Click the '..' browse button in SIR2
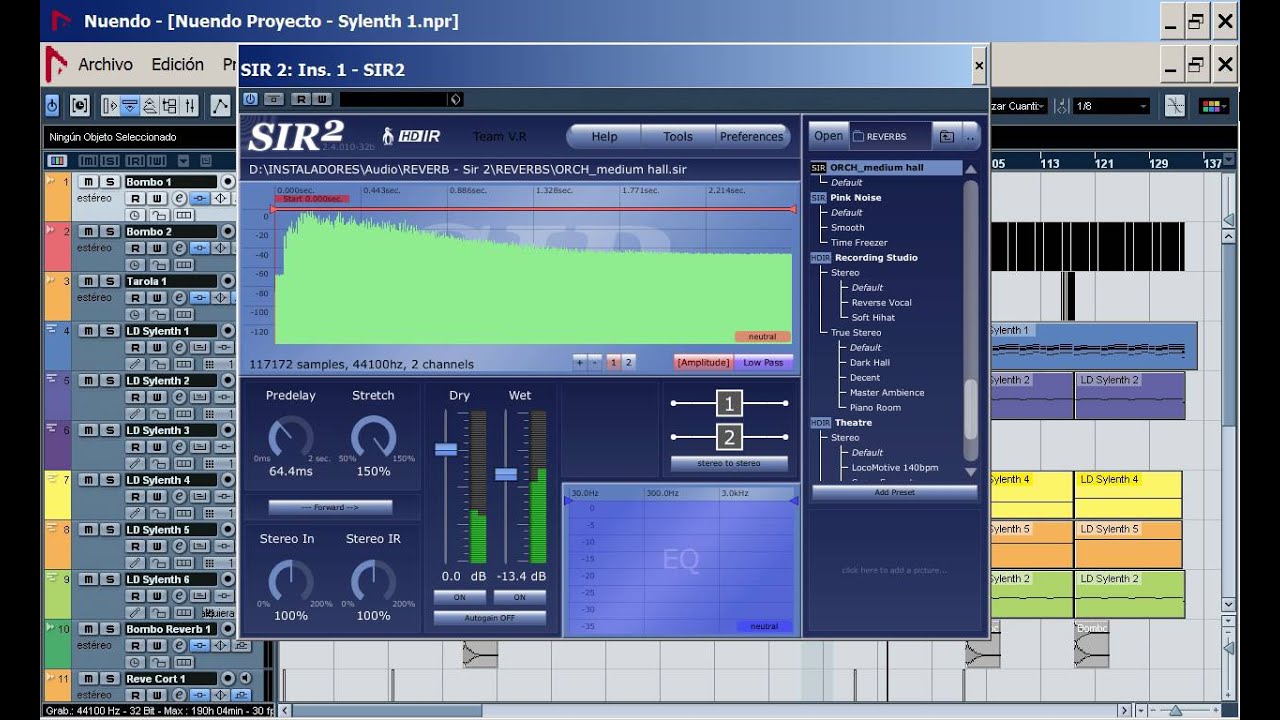This screenshot has width=1280, height=720. (970, 136)
